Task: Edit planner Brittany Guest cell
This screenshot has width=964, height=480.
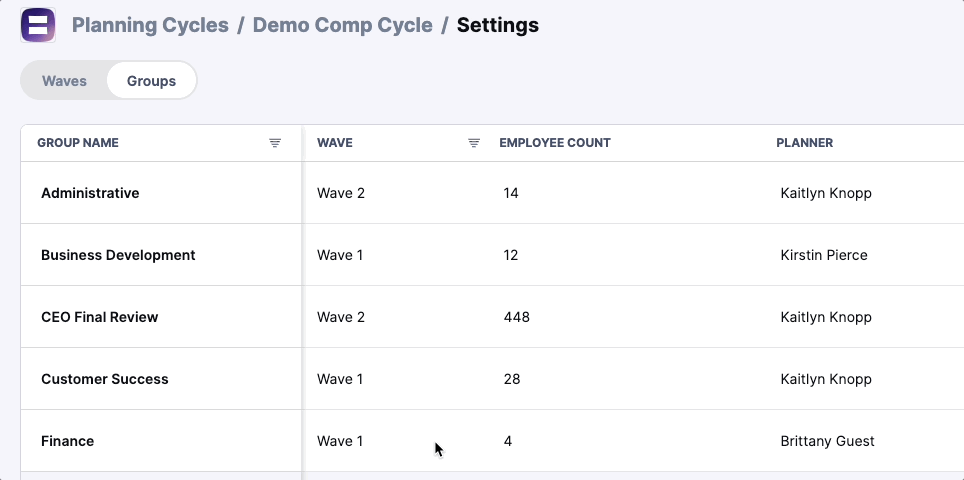Action: [x=828, y=441]
